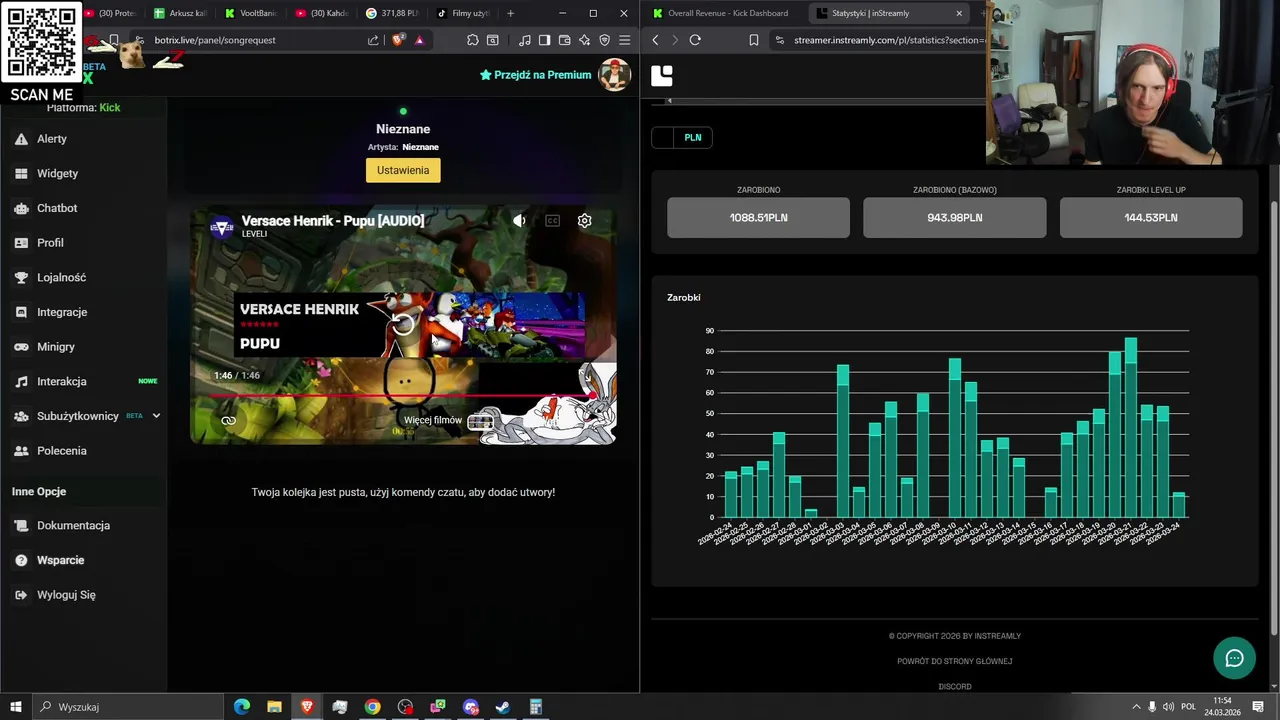Open the Brave Wallet icon
The width and height of the screenshot is (1280, 720).
[x=564, y=40]
